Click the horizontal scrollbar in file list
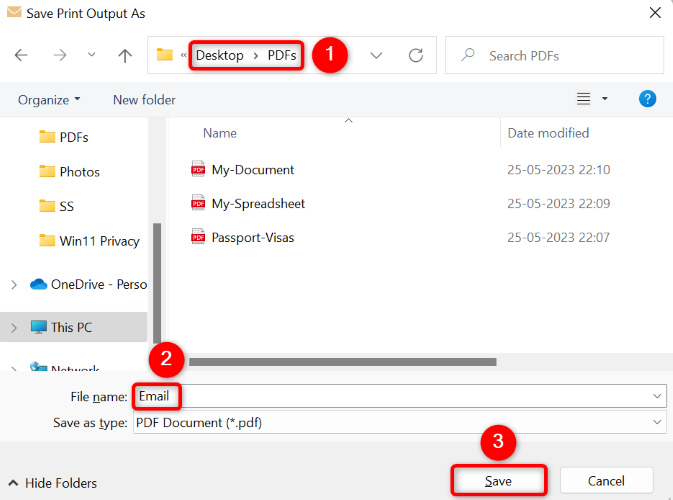 tap(340, 361)
